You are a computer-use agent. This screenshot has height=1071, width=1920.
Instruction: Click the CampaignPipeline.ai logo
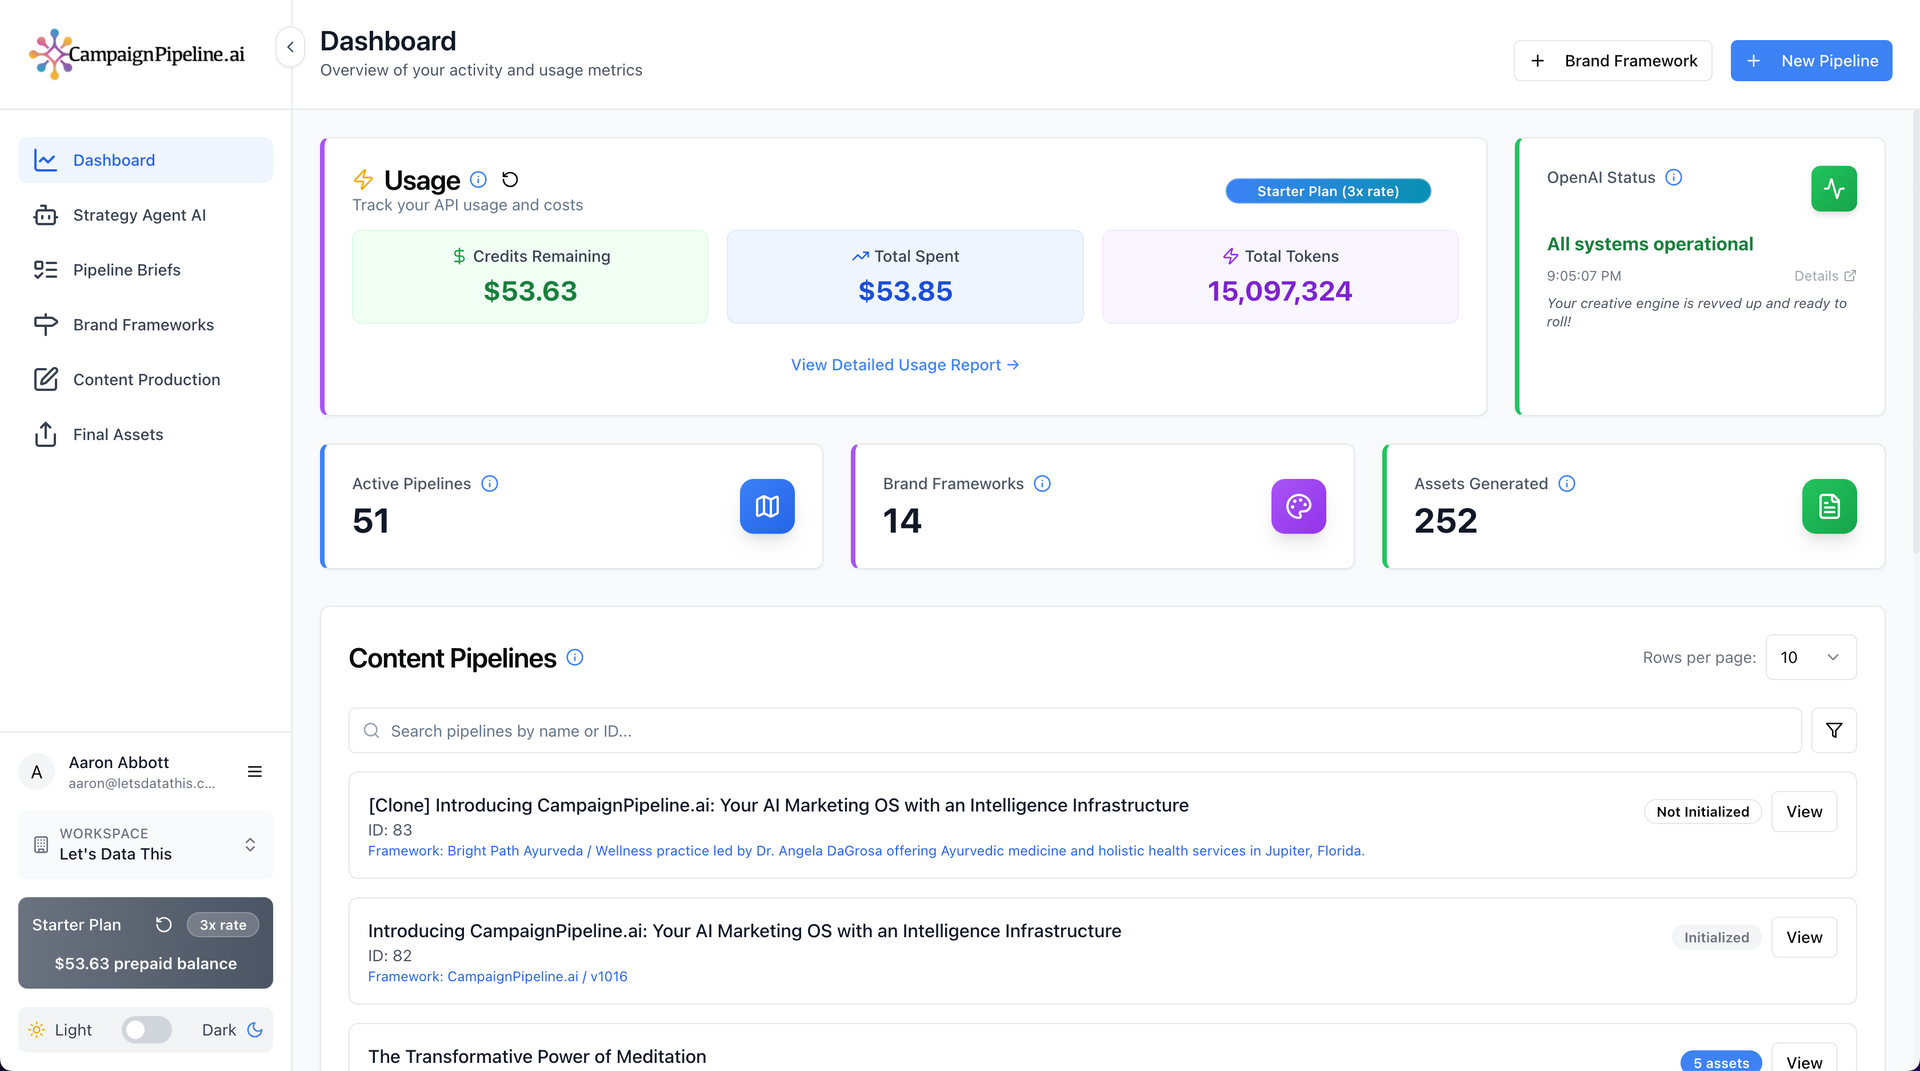point(137,54)
